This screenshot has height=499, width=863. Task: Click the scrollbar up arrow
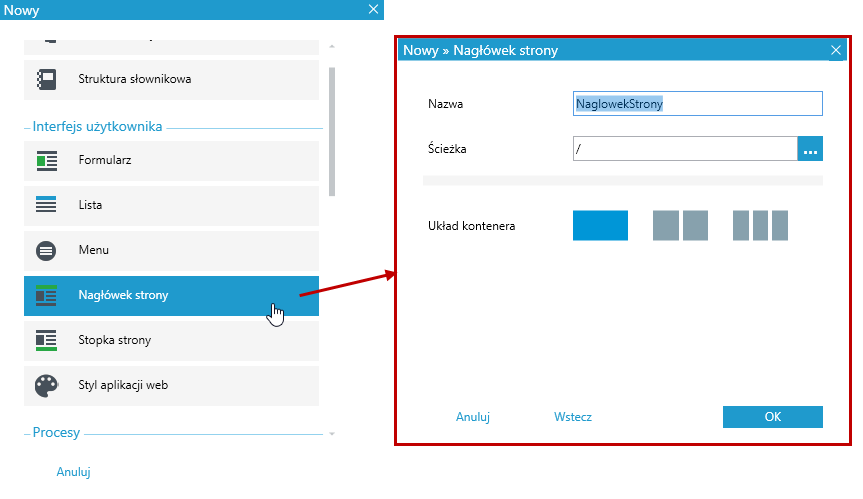pyautogui.click(x=332, y=47)
